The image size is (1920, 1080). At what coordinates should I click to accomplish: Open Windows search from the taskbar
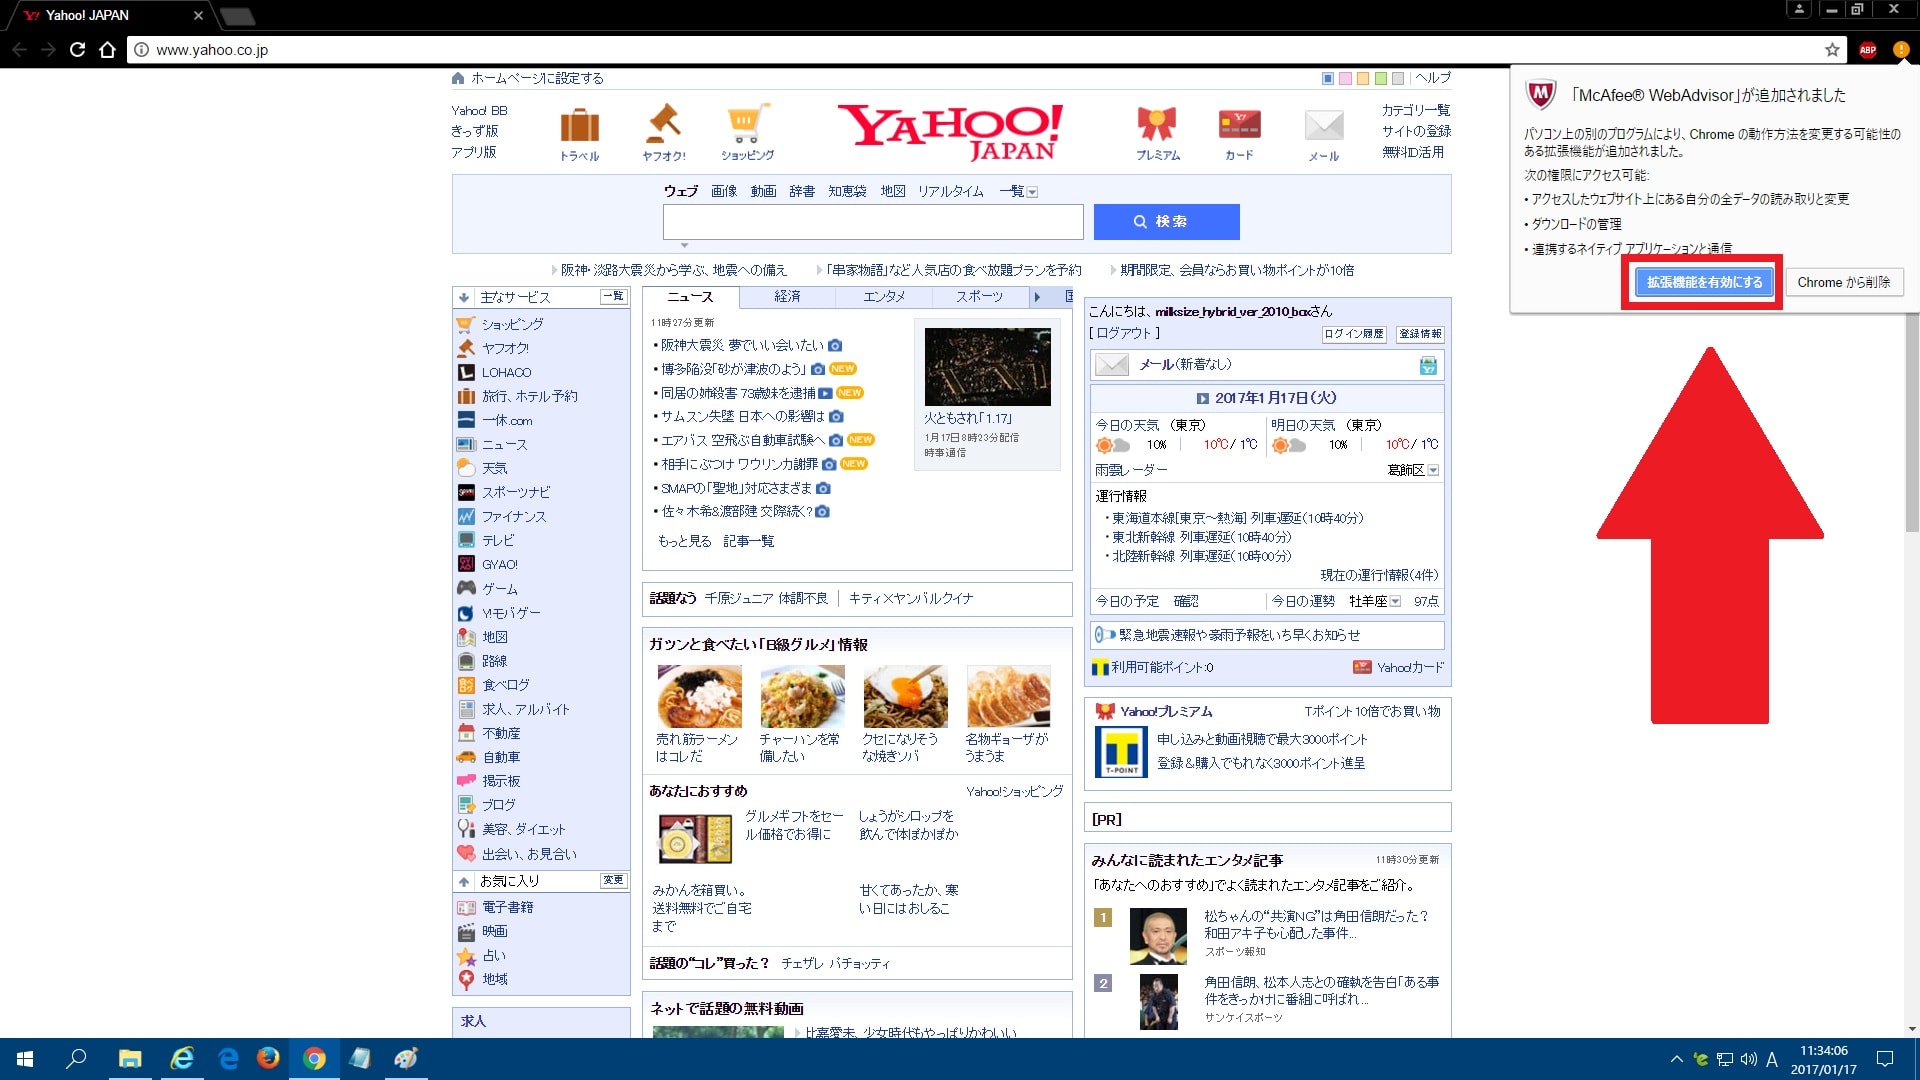[76, 1059]
